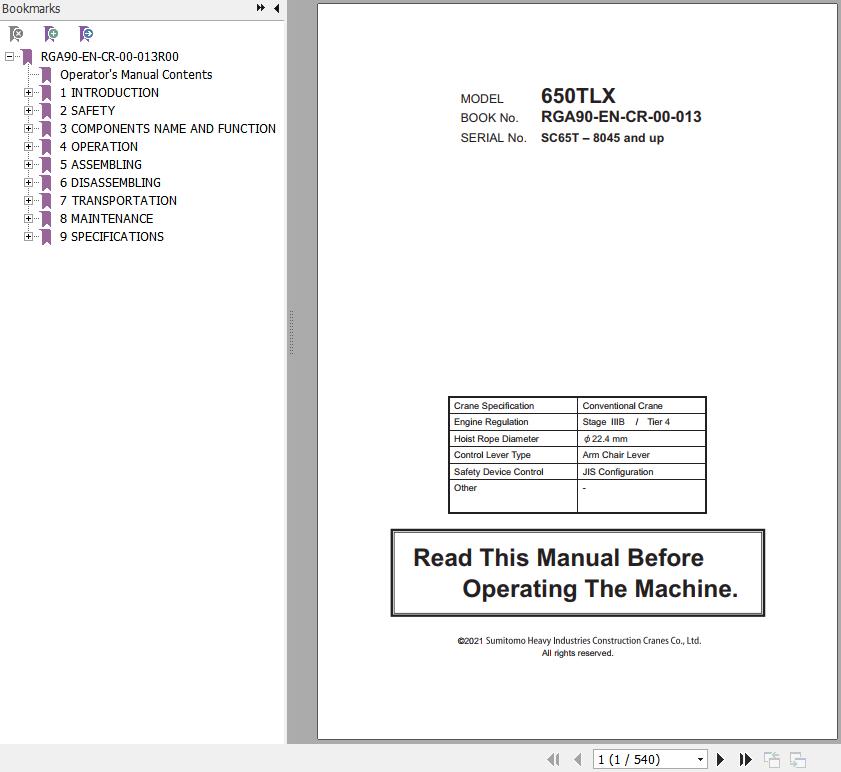Go to the previous page
This screenshot has height=772, width=841.
point(578,759)
